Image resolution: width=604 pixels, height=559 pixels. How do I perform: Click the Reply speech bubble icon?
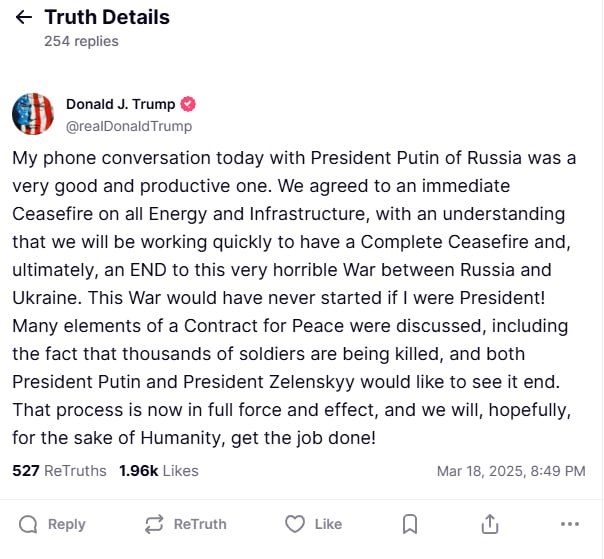click(28, 524)
